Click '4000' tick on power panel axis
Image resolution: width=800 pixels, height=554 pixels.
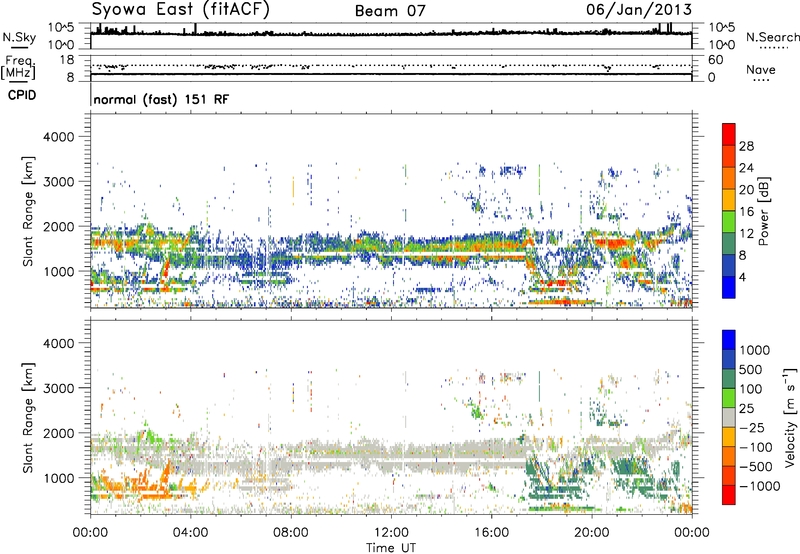pos(59,137)
